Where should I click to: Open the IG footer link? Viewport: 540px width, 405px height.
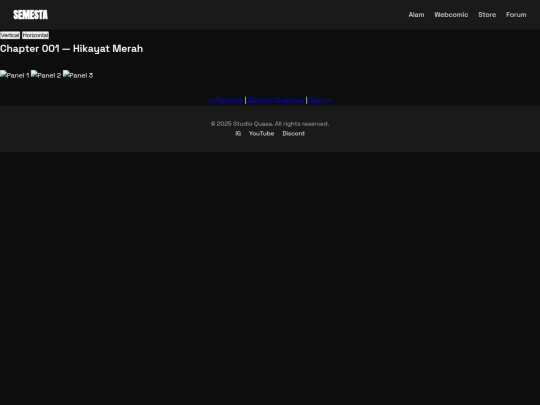tap(238, 134)
